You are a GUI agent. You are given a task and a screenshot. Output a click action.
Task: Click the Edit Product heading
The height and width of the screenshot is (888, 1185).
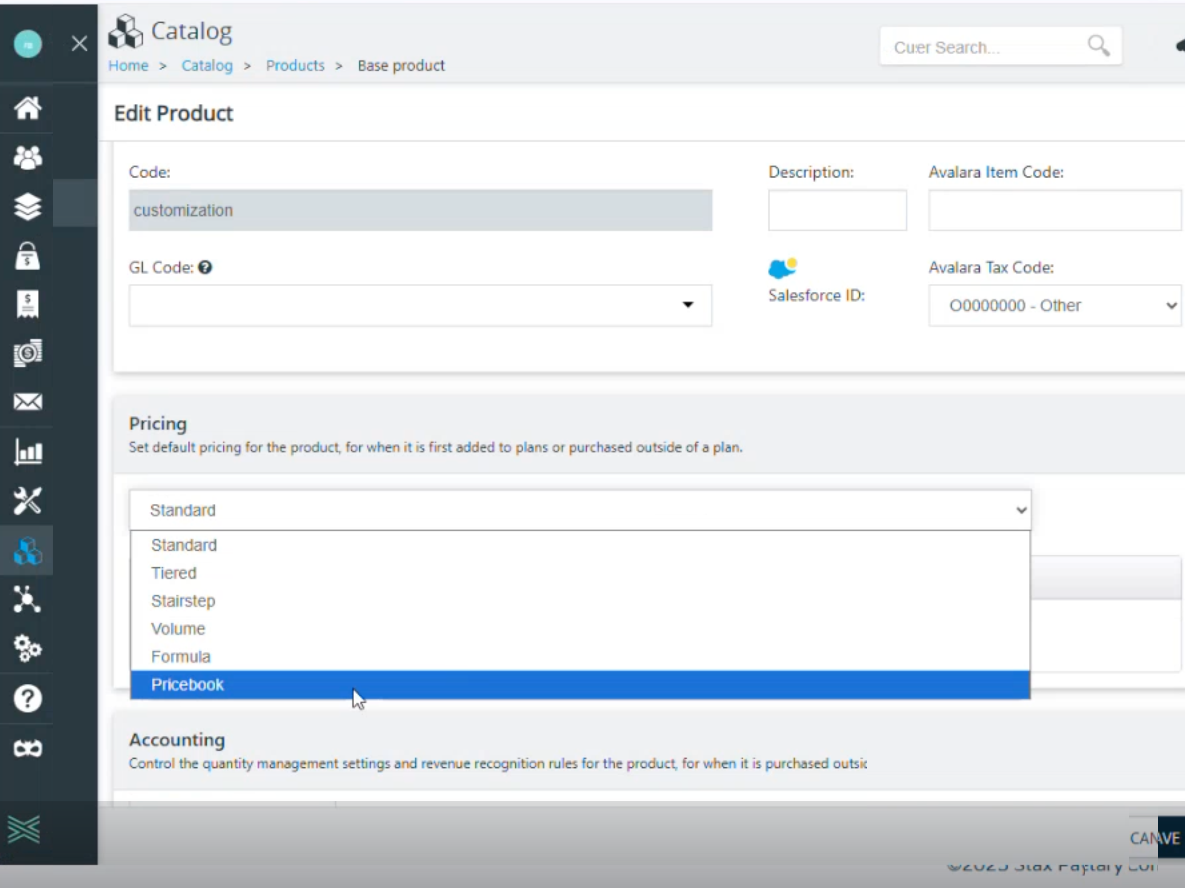[x=174, y=113]
